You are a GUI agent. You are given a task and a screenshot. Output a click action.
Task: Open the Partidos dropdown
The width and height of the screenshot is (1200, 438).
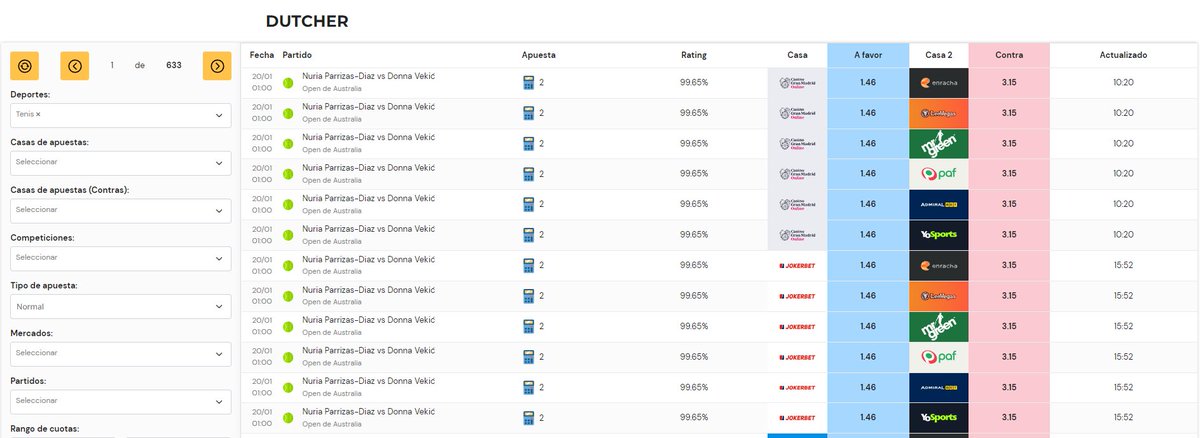click(x=121, y=401)
